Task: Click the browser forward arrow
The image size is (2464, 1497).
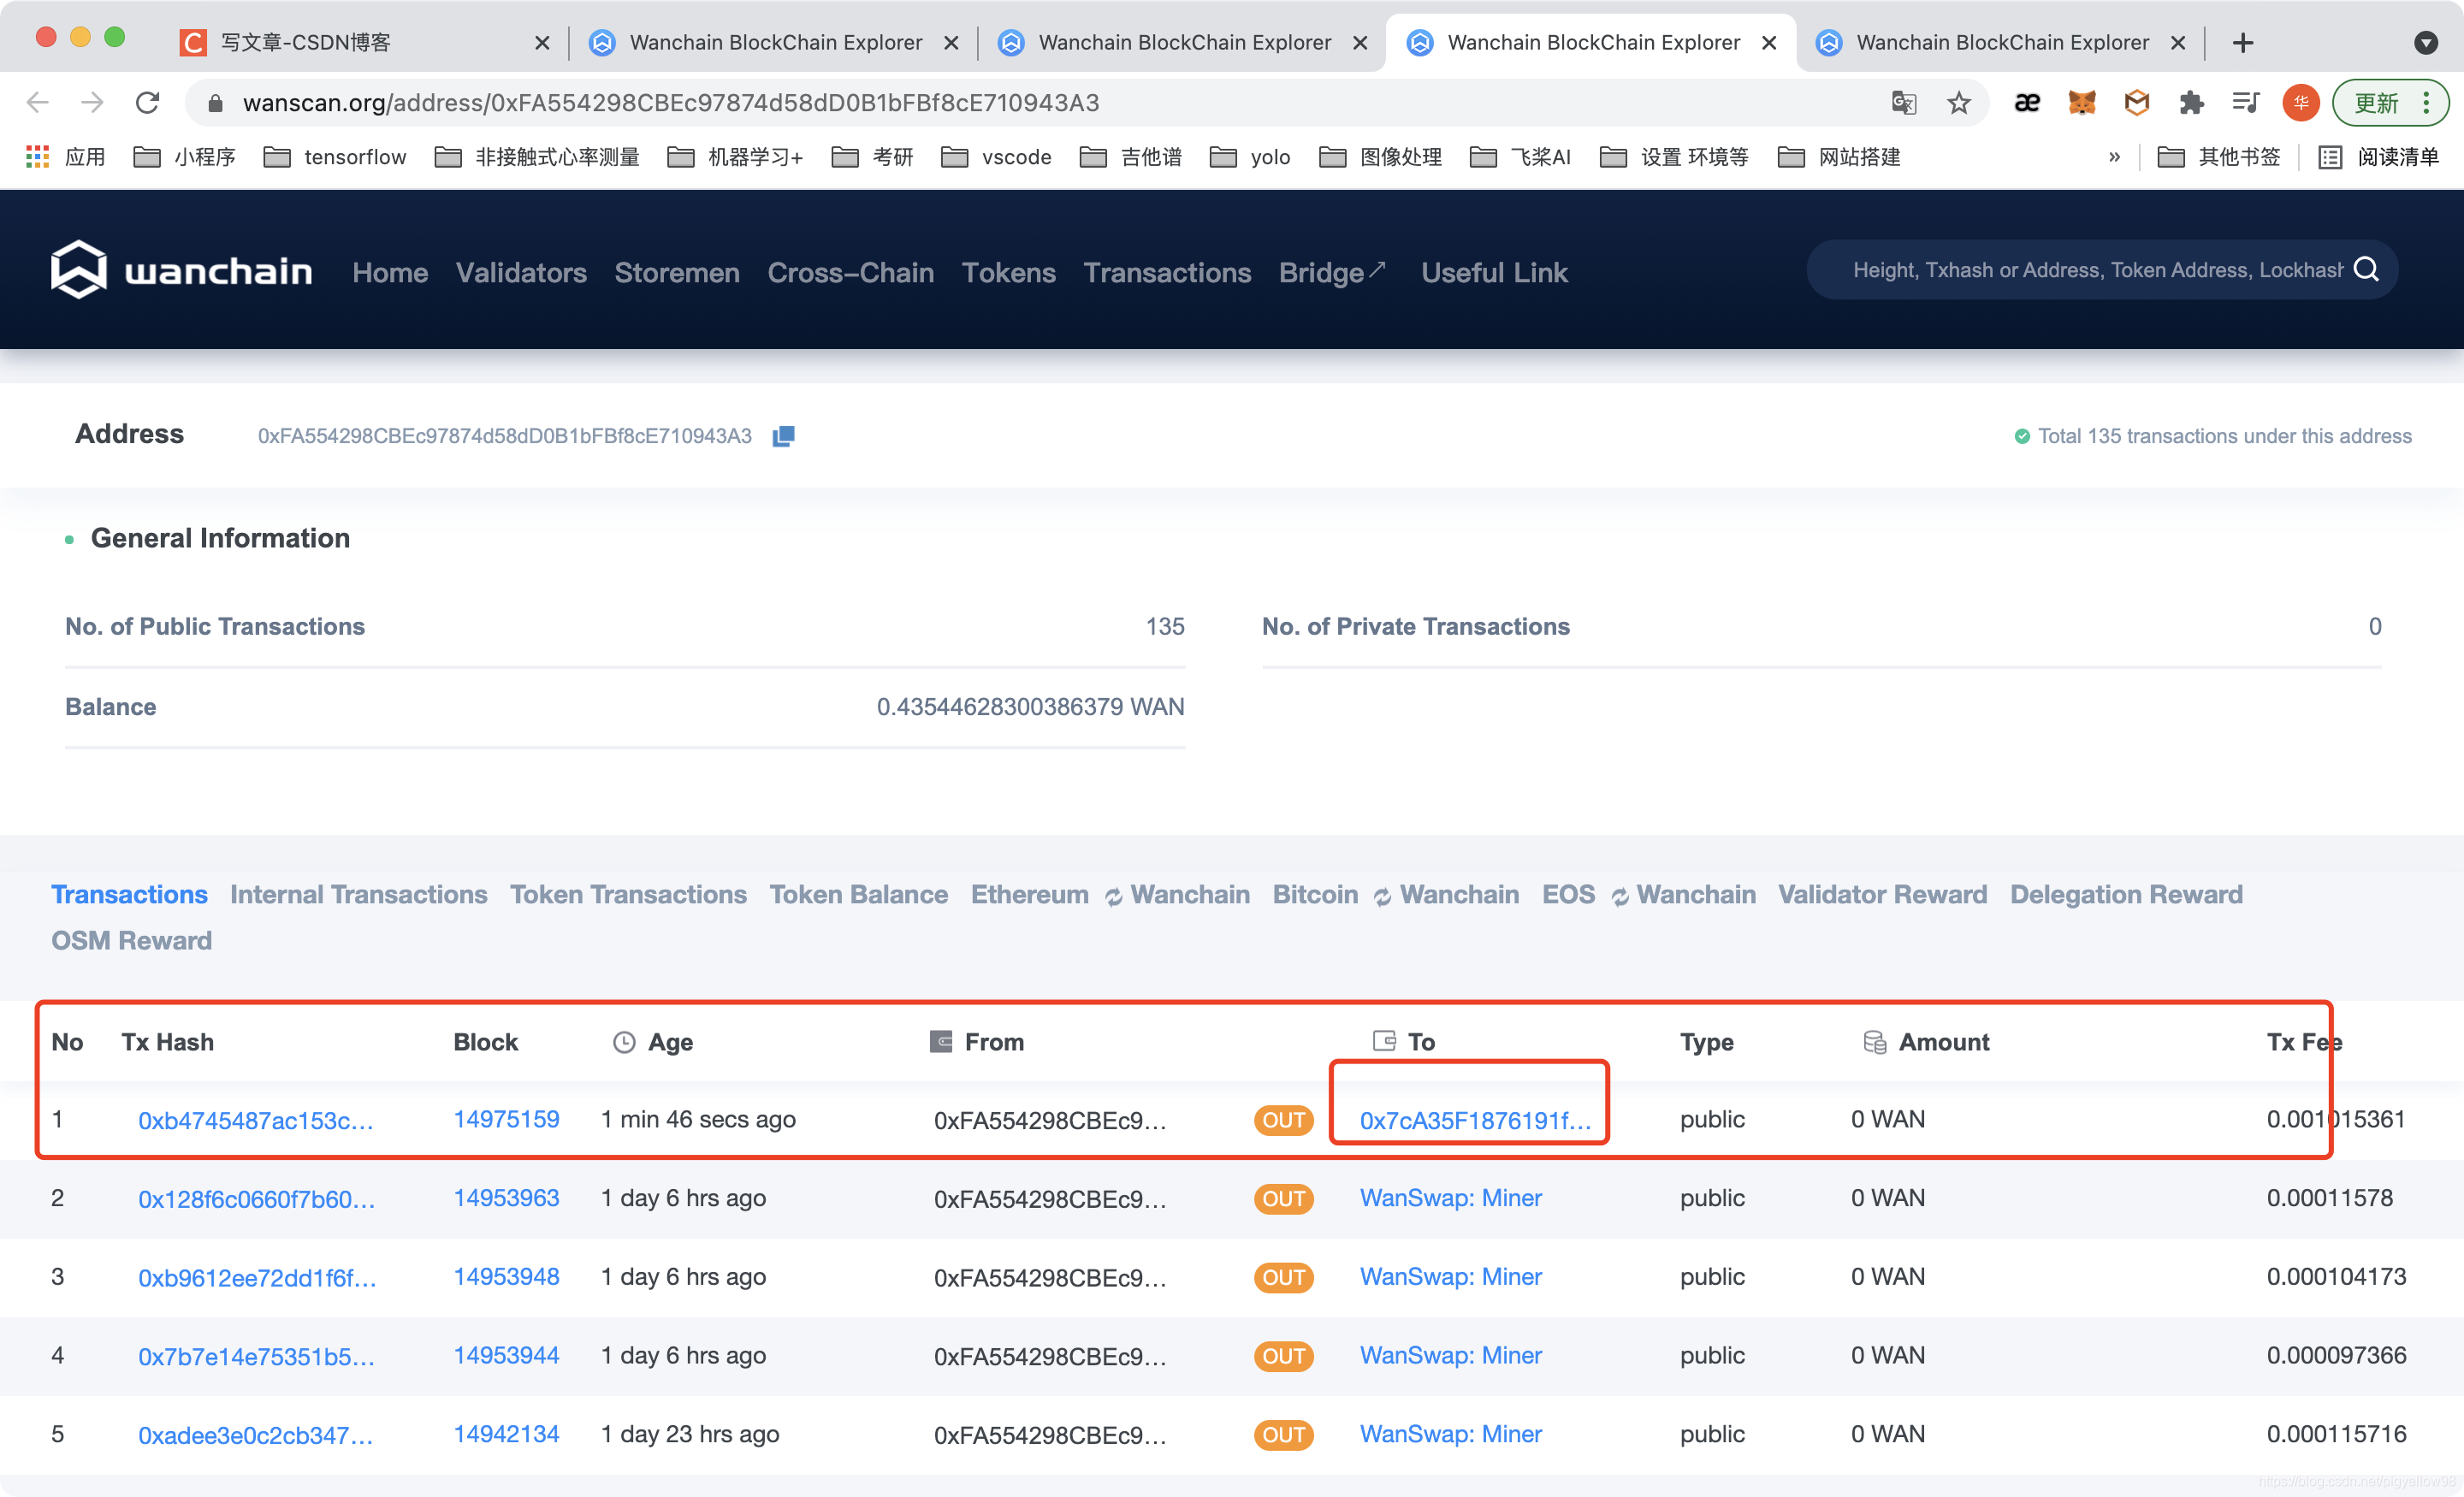Action: (x=92, y=102)
